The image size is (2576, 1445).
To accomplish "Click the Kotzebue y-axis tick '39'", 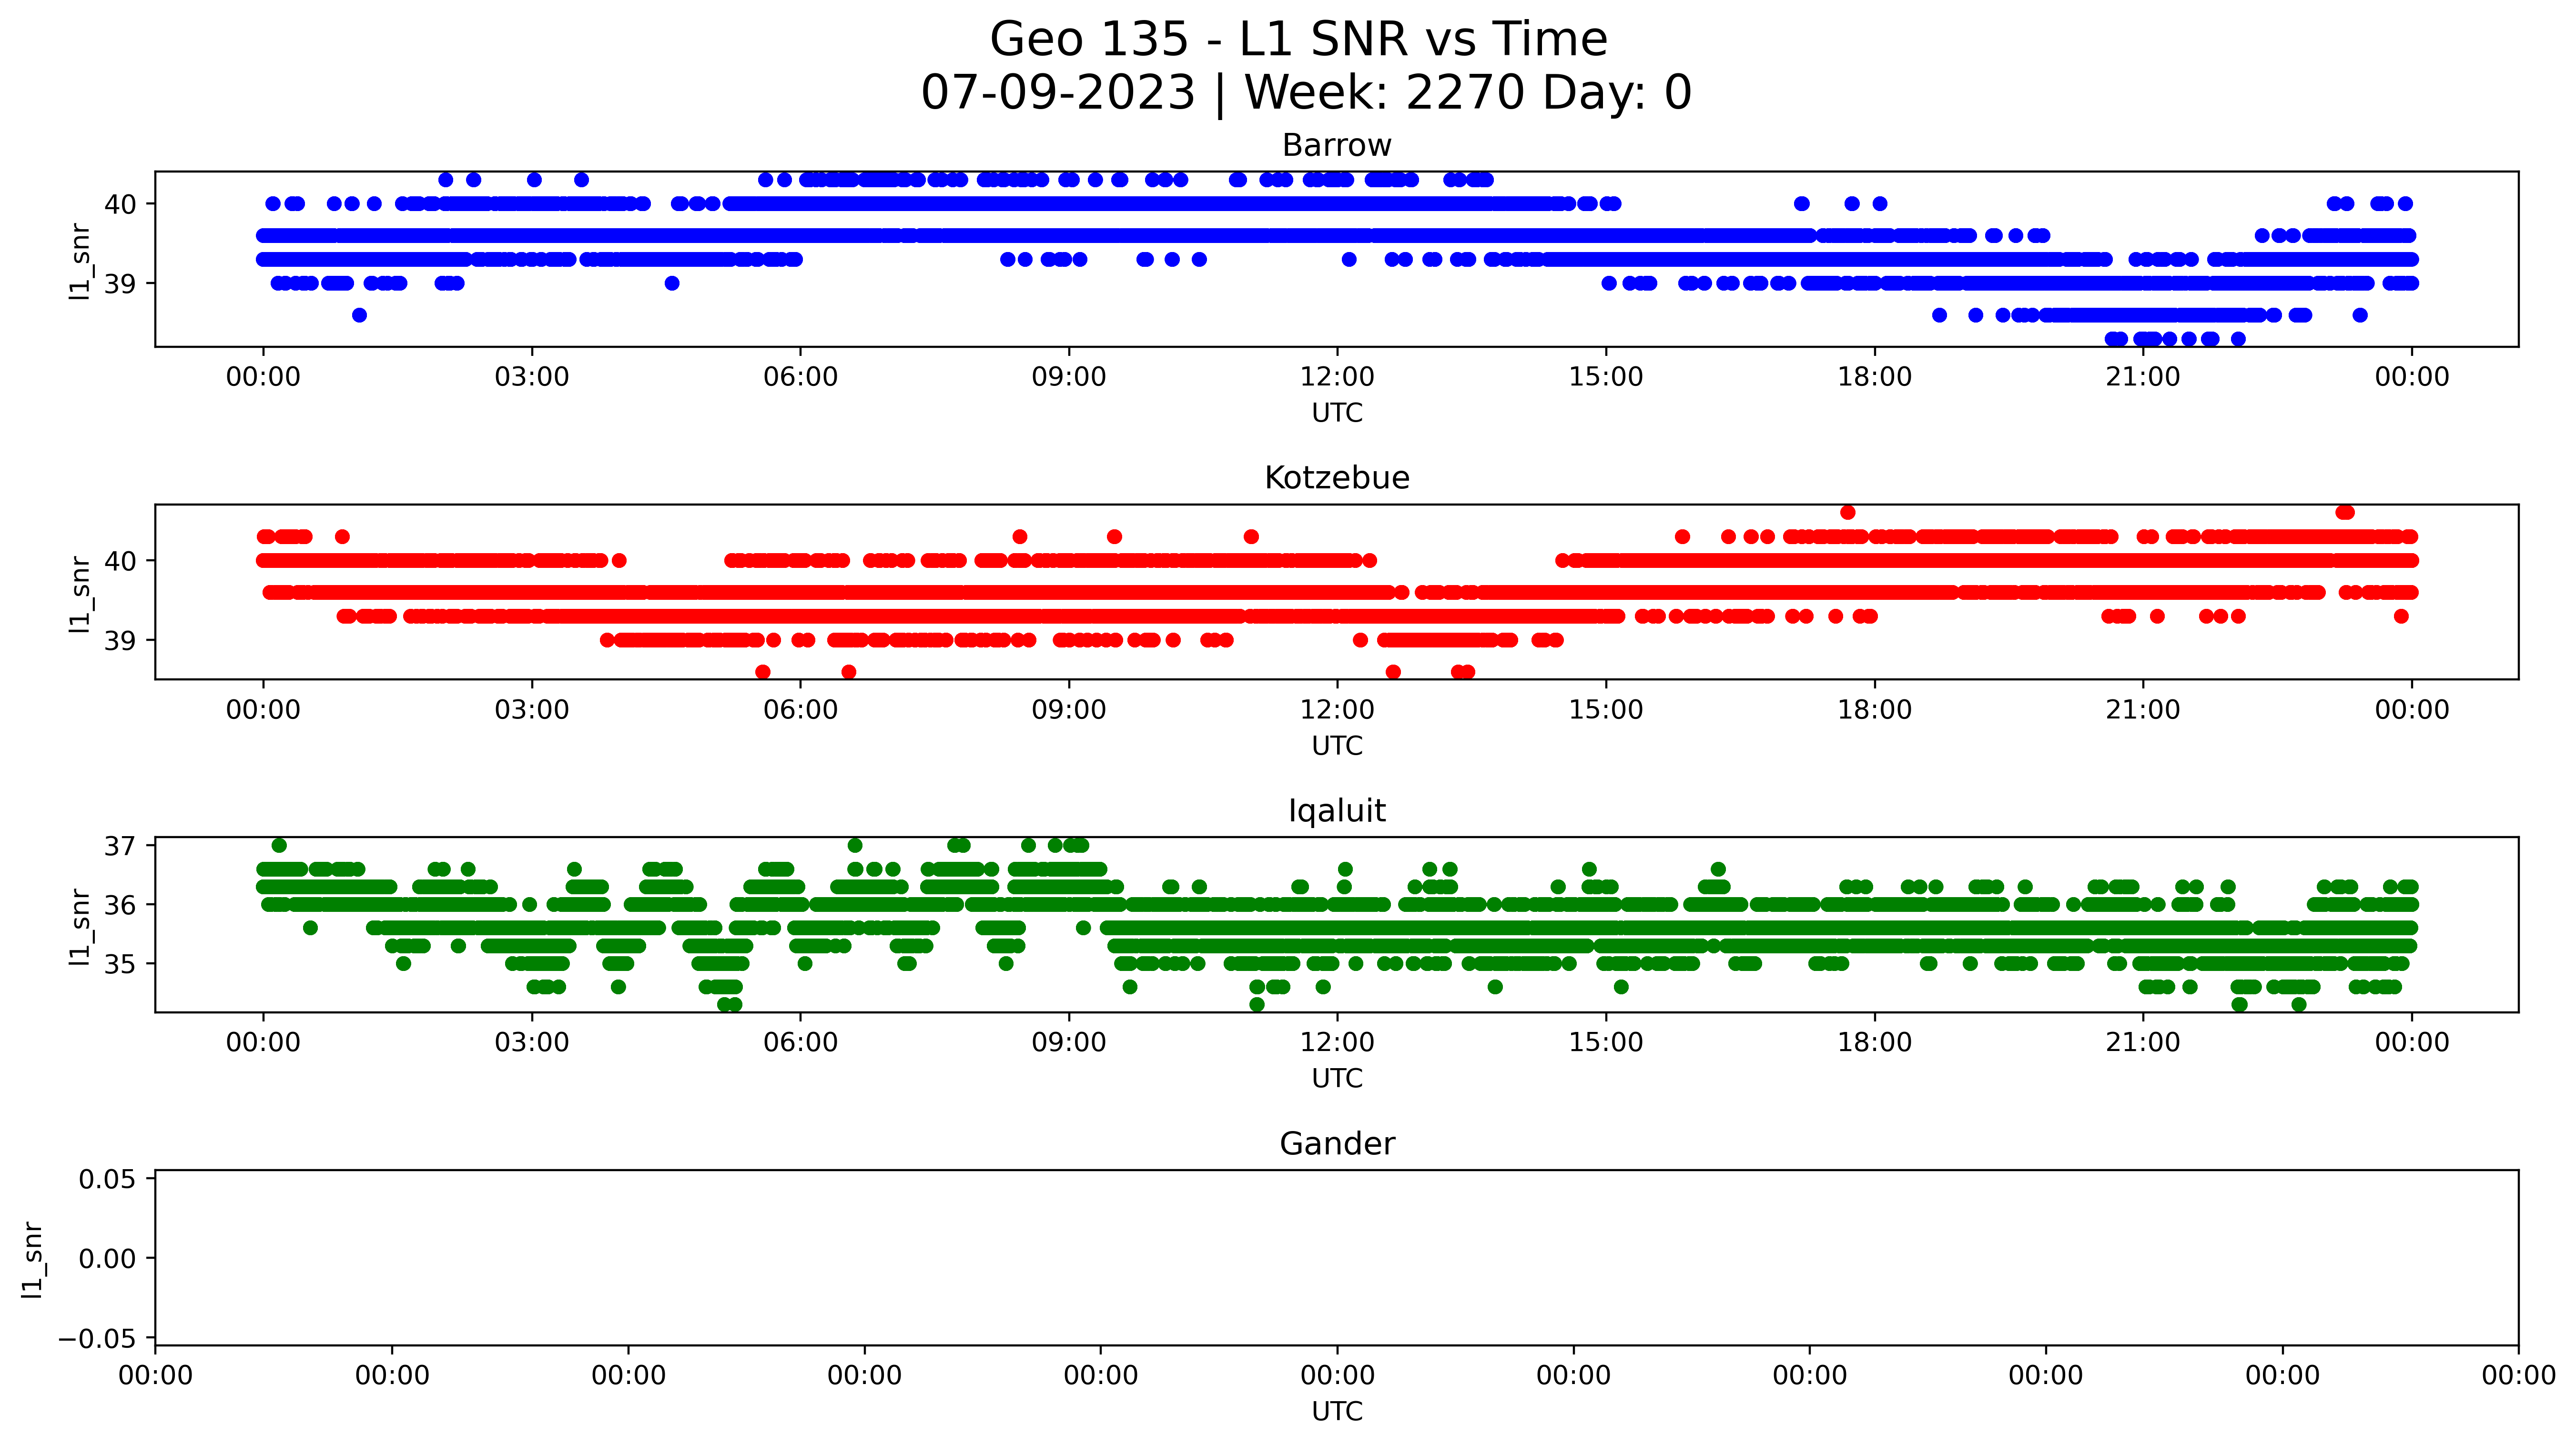I will coord(120,640).
